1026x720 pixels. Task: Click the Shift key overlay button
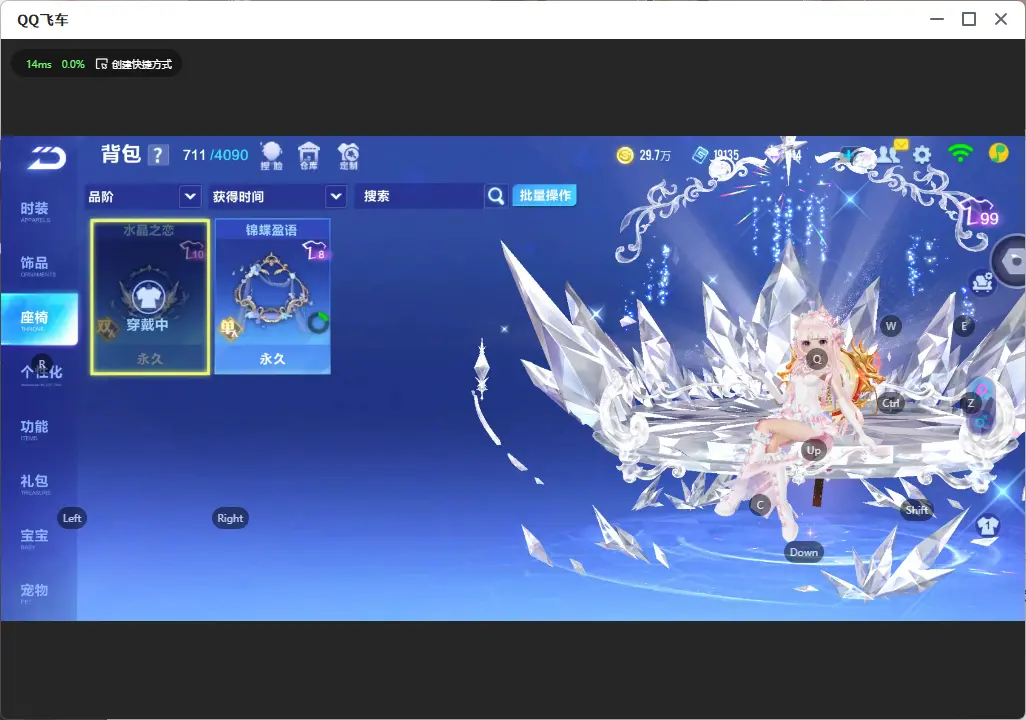pyautogui.click(x=917, y=510)
